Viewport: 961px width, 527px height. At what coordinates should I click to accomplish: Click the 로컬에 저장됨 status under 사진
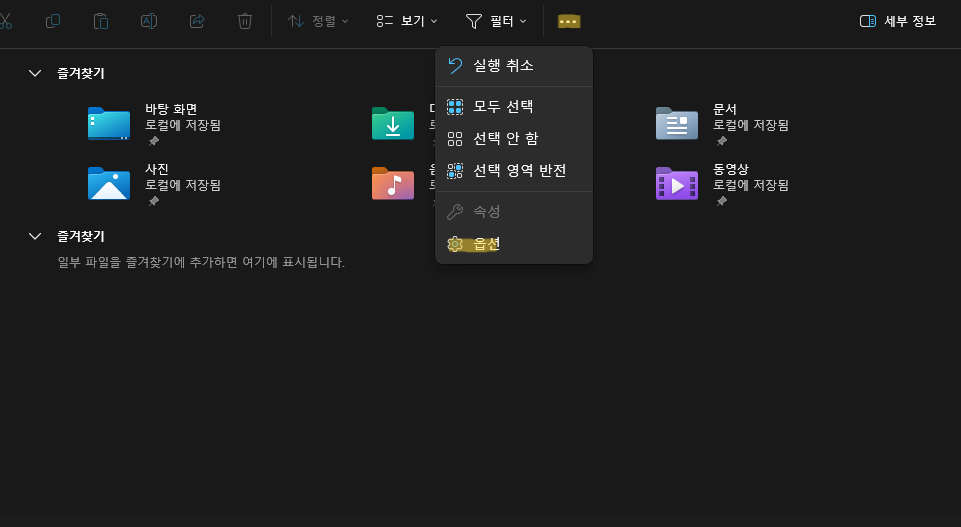point(183,185)
